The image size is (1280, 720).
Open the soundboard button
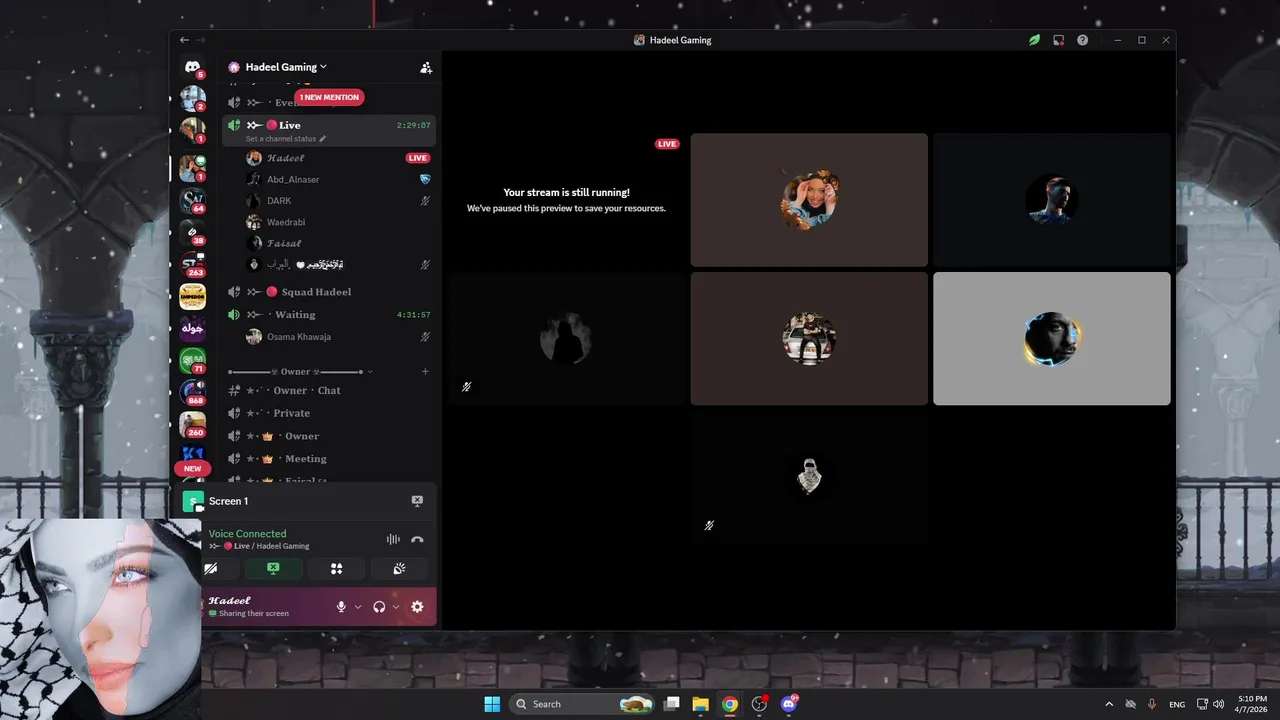tap(399, 568)
